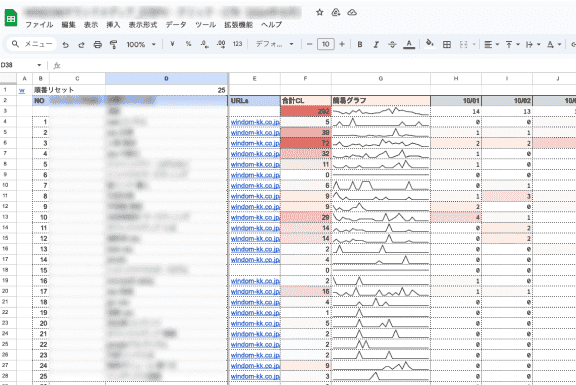Star this spreadsheet document
This screenshot has width=576, height=385.
[x=320, y=12]
